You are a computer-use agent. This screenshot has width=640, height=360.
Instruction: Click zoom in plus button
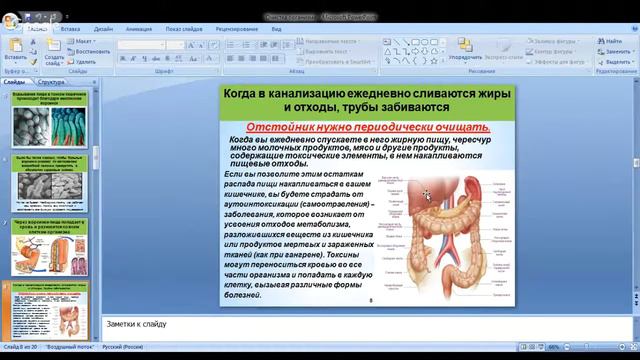[622, 347]
